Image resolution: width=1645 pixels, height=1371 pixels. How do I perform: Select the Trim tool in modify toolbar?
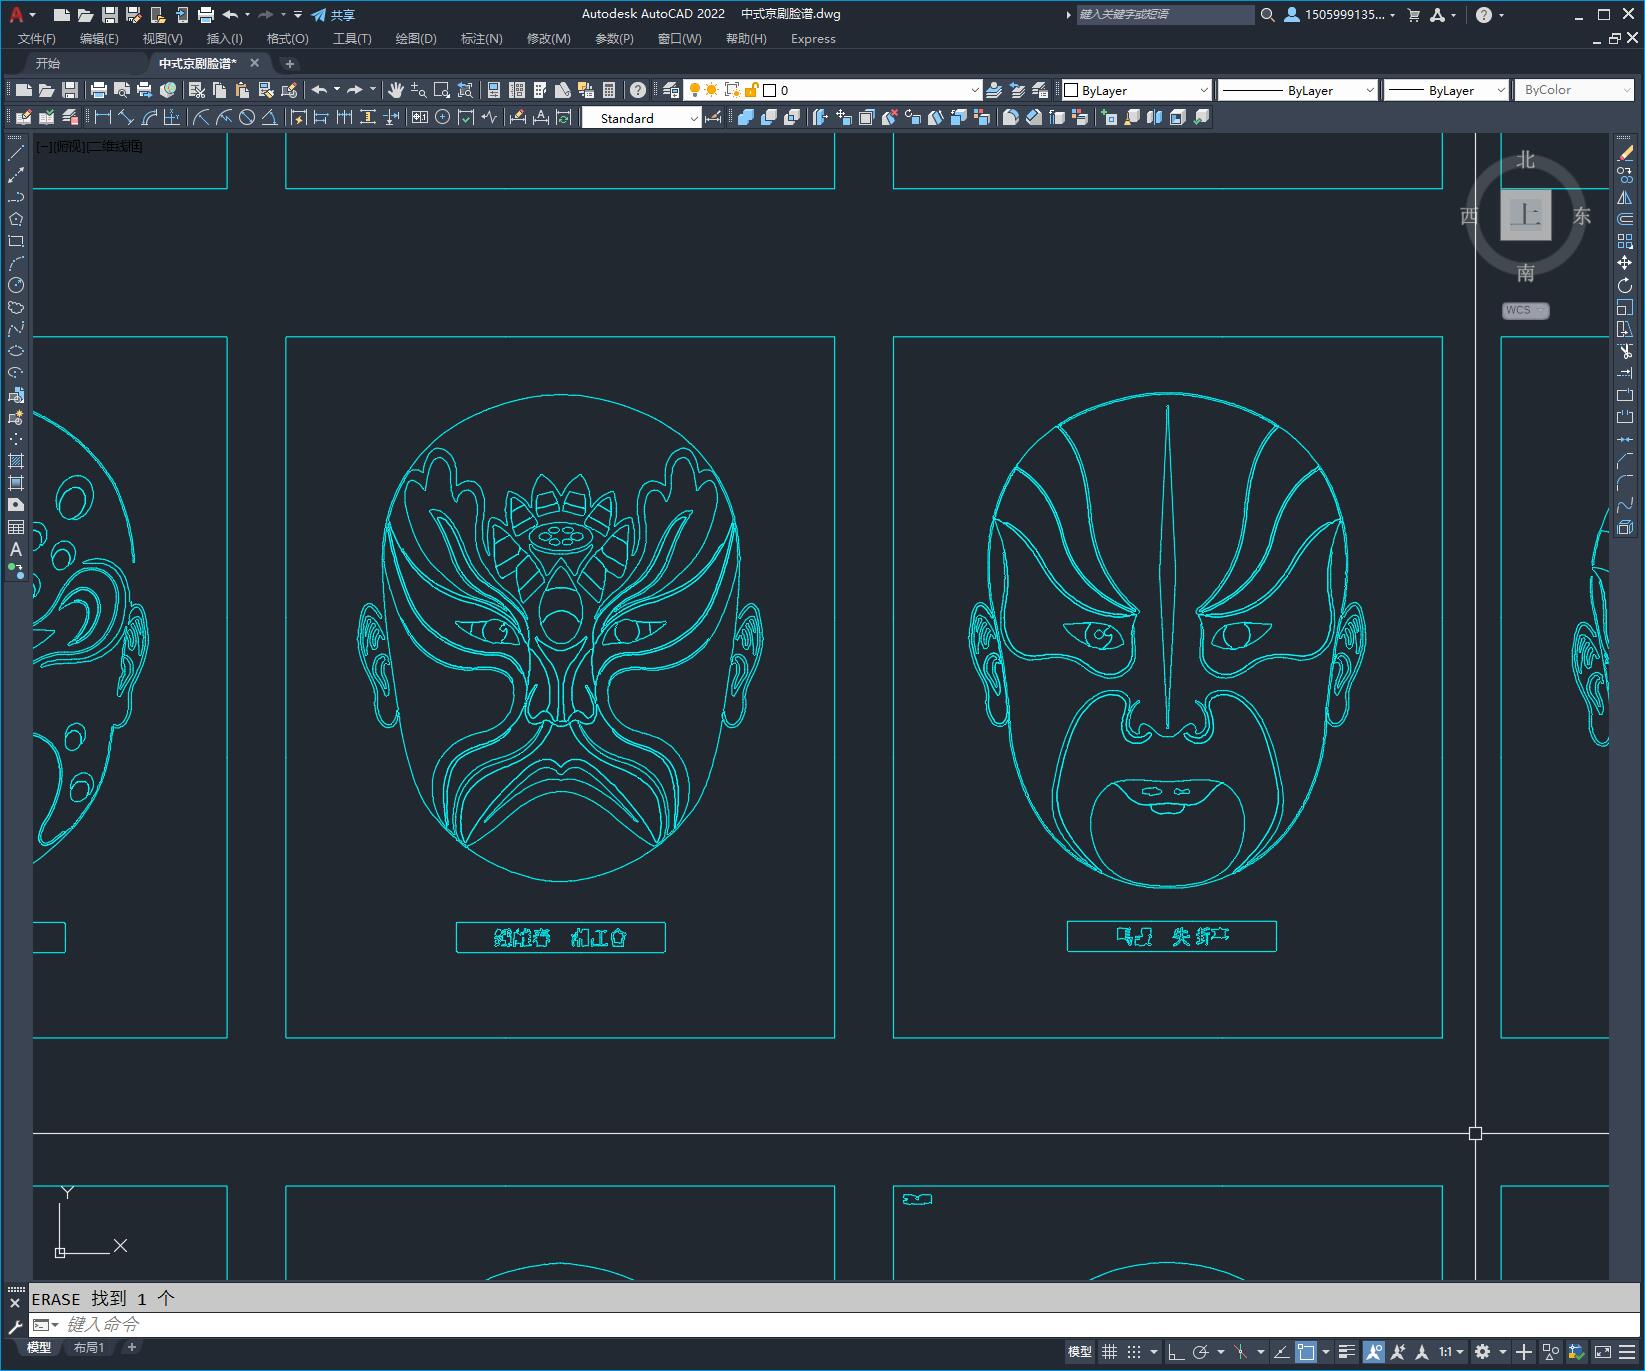[x=1625, y=351]
